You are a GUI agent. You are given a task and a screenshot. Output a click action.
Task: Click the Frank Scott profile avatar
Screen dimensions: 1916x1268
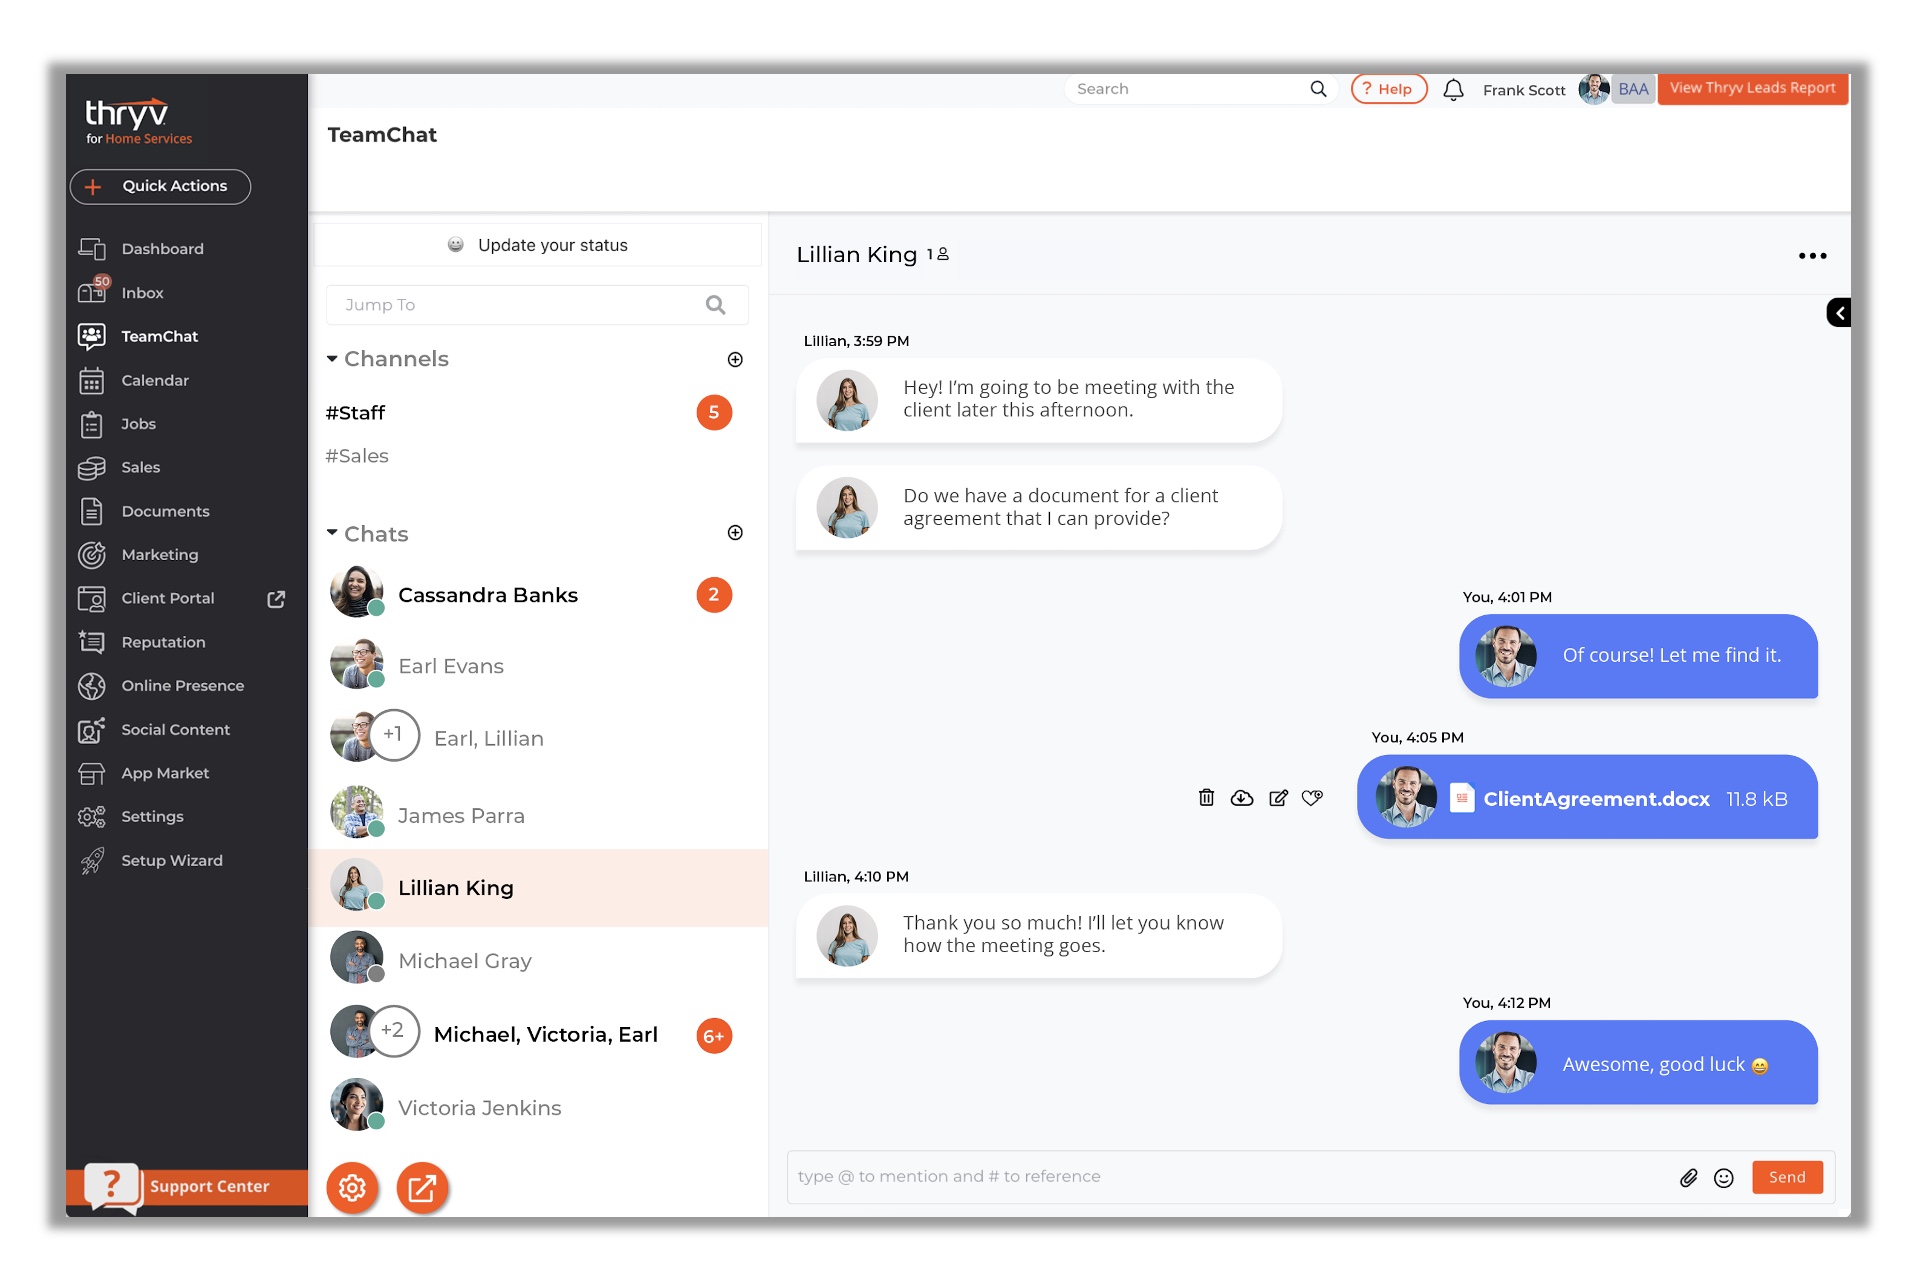coord(1594,89)
